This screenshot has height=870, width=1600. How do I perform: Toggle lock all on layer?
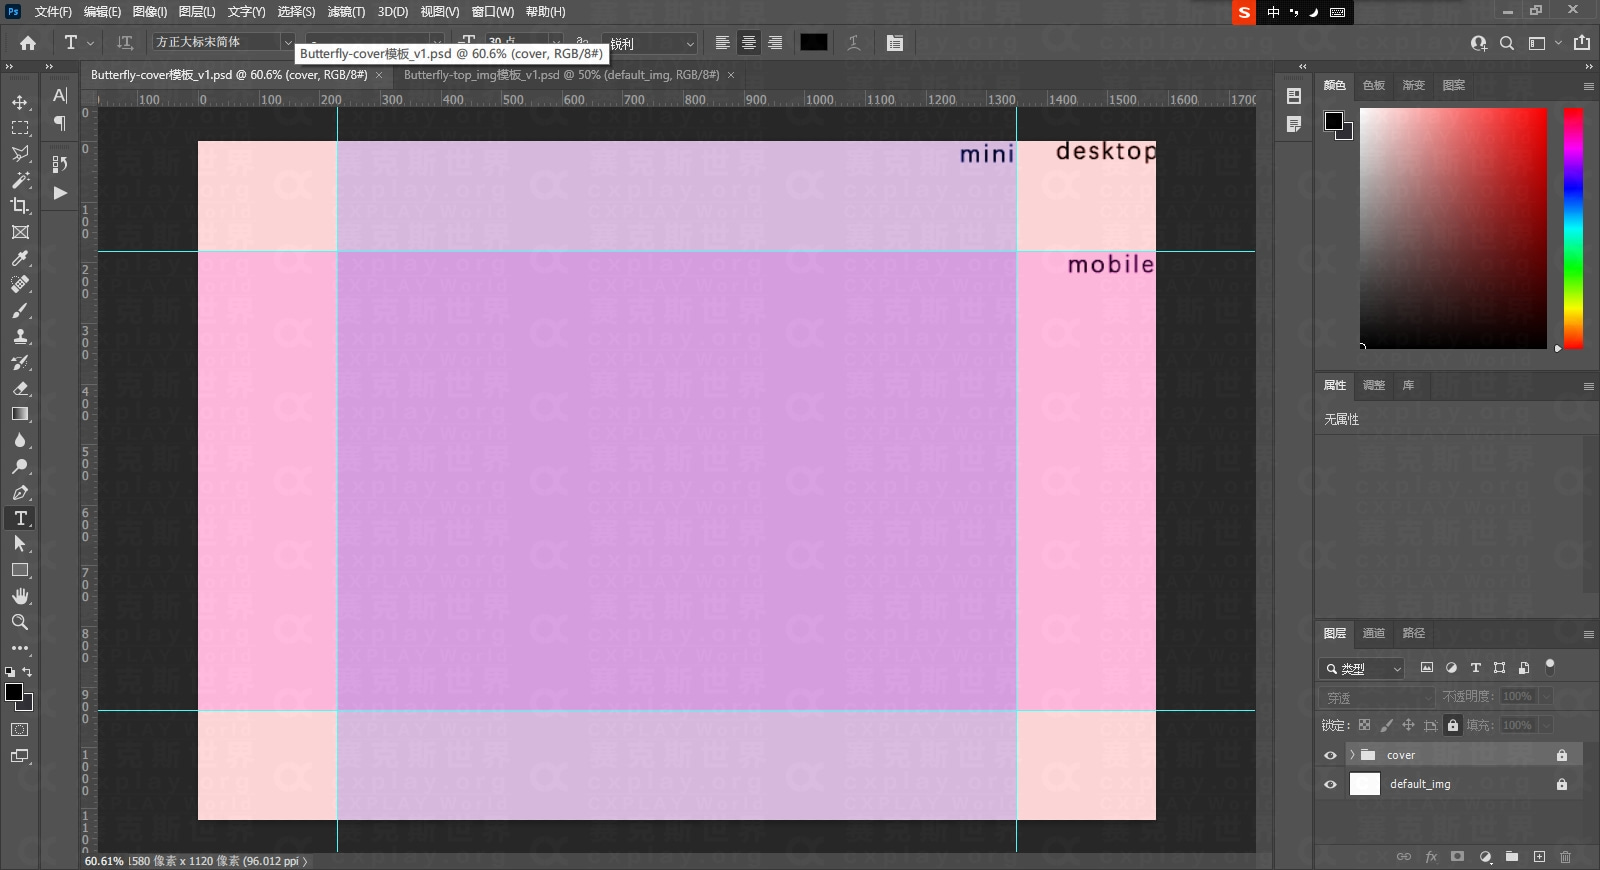[1453, 725]
